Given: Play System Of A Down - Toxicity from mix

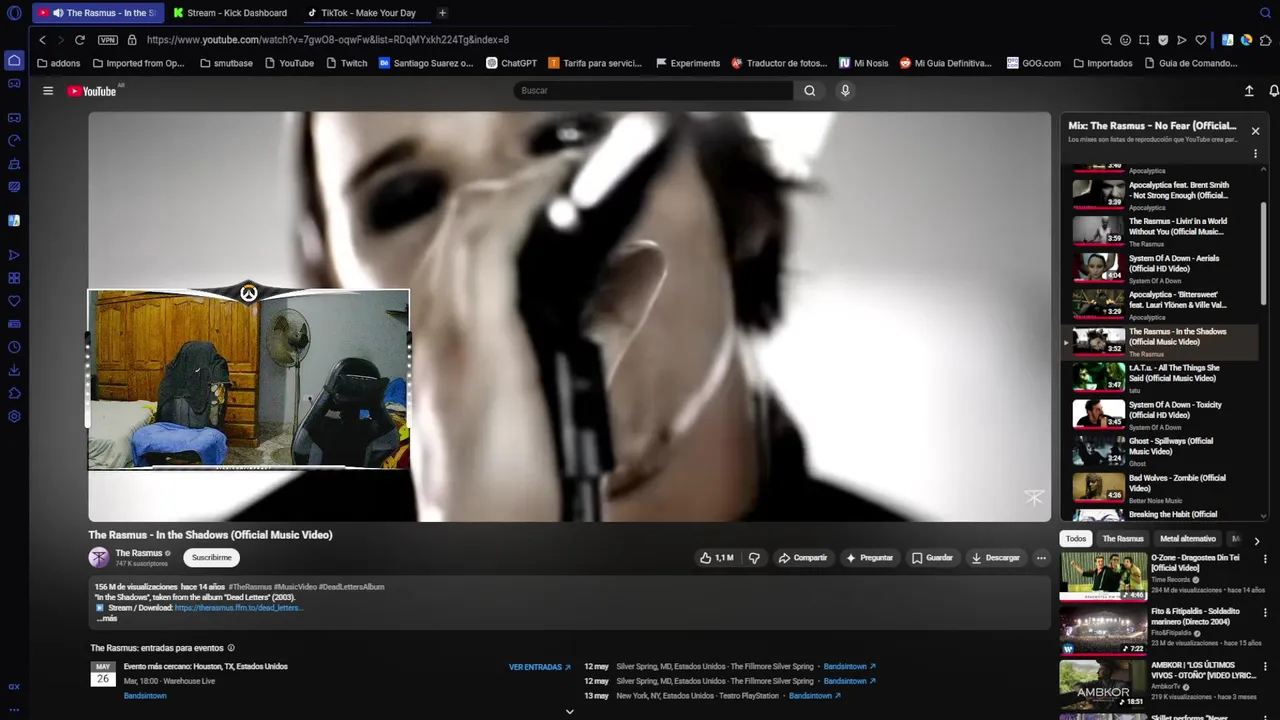Looking at the screenshot, I should coord(1160,414).
